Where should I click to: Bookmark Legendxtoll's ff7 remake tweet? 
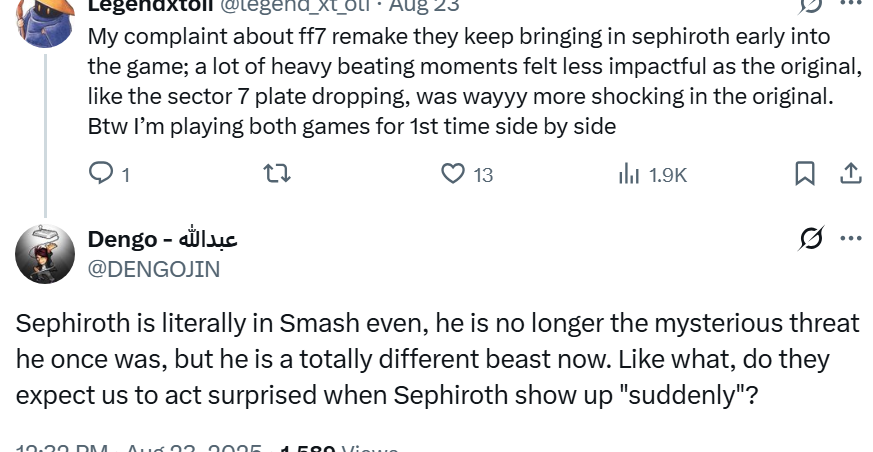(x=805, y=174)
